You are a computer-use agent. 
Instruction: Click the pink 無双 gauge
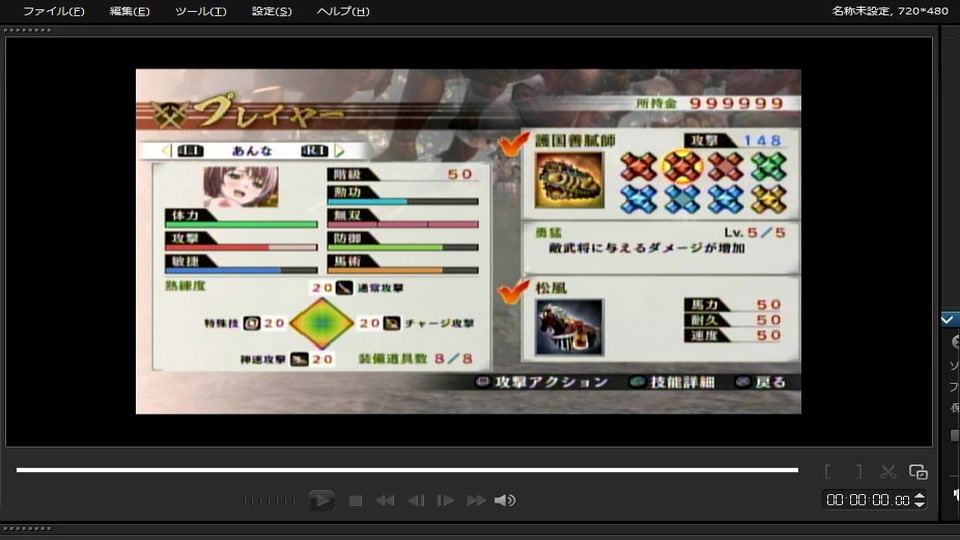[403, 225]
